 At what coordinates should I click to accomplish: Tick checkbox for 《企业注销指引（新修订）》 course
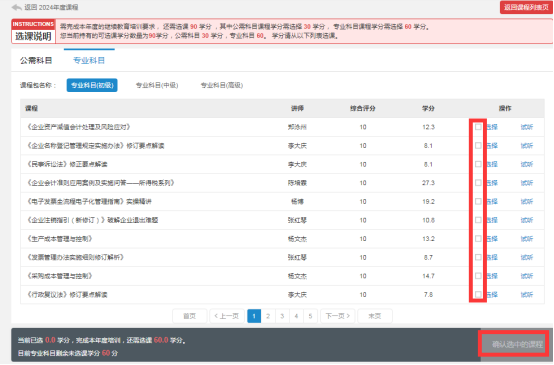tap(478, 220)
